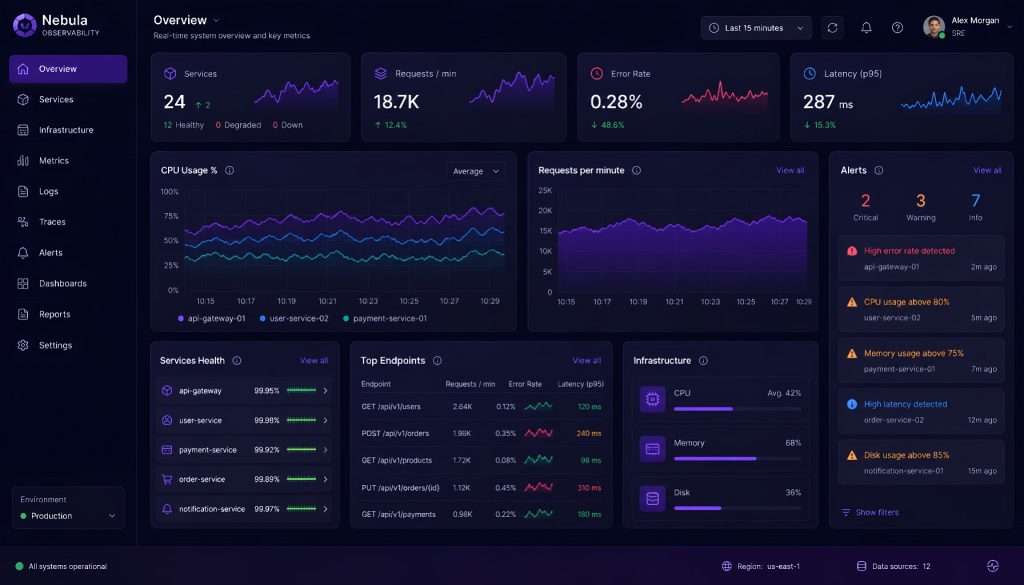Image resolution: width=1024 pixels, height=585 pixels.
Task: Click the Services Health info icon
Action: coord(236,360)
